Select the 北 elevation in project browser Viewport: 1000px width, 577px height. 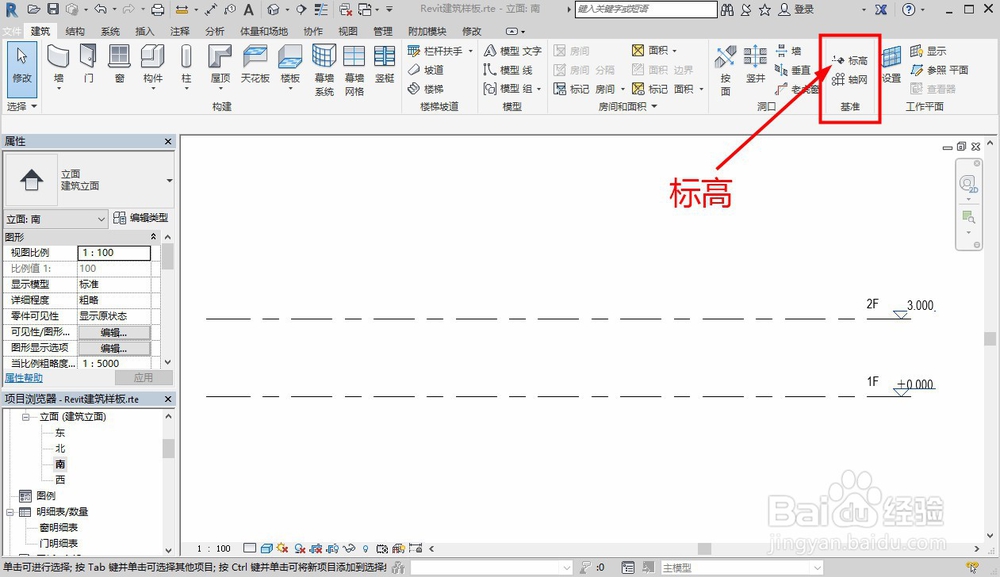(x=60, y=448)
